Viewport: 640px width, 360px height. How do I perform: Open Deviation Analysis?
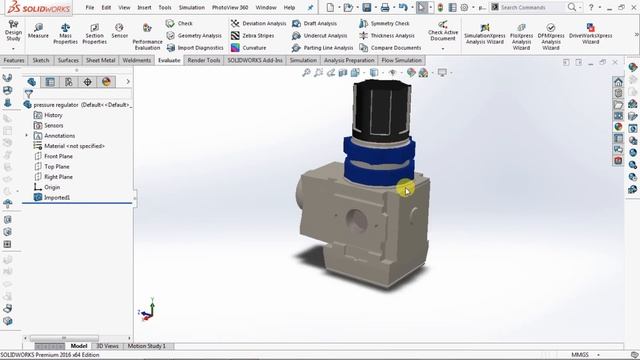click(x=258, y=23)
